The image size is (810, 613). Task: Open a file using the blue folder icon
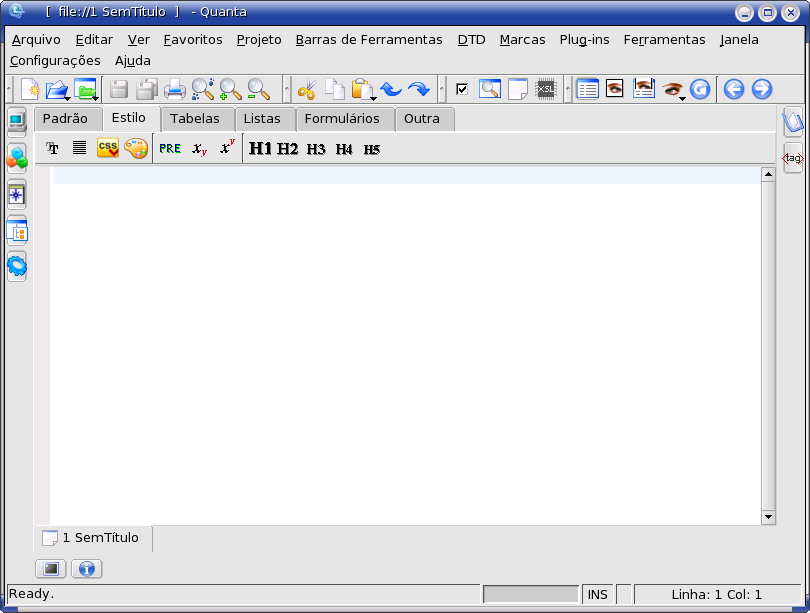57,89
